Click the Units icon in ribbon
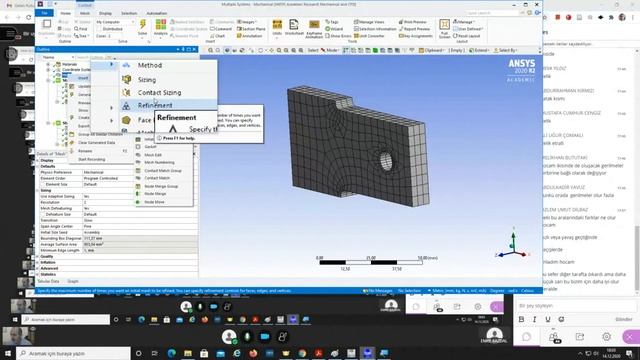Viewport: 640px width, 360px height. pos(277,24)
